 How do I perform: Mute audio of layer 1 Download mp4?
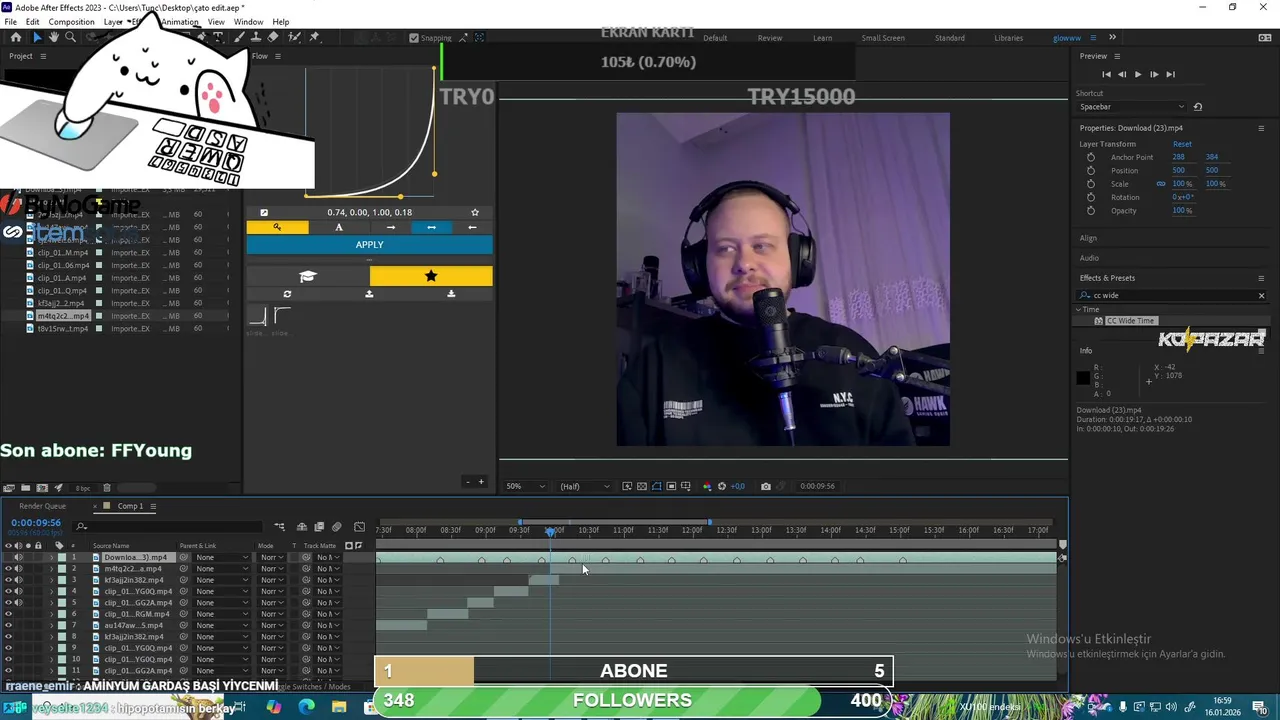(18, 557)
